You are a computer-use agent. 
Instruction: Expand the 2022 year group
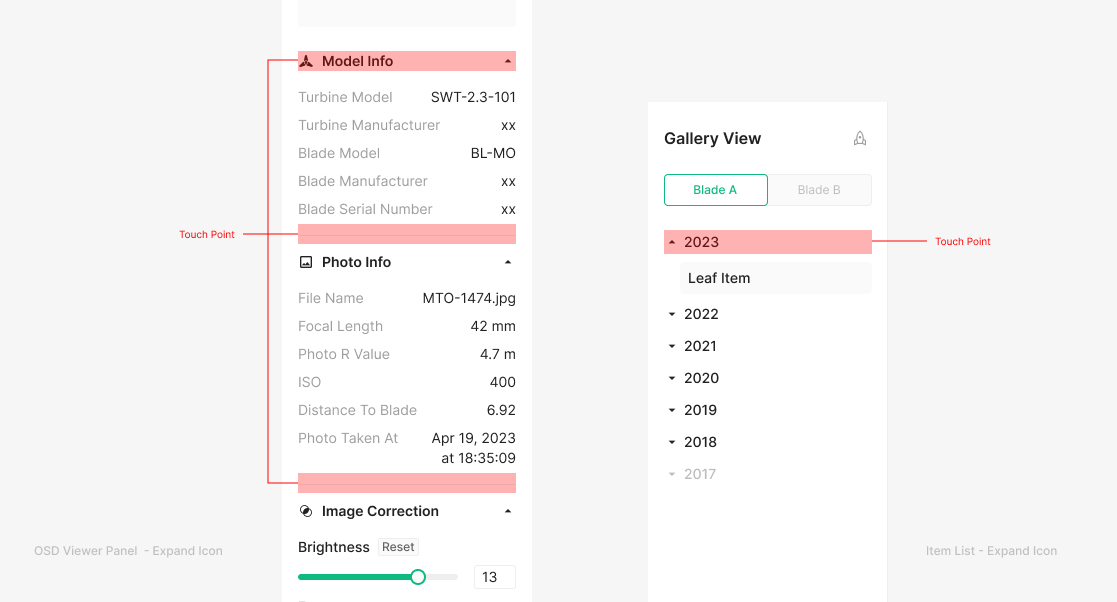pyautogui.click(x=673, y=314)
